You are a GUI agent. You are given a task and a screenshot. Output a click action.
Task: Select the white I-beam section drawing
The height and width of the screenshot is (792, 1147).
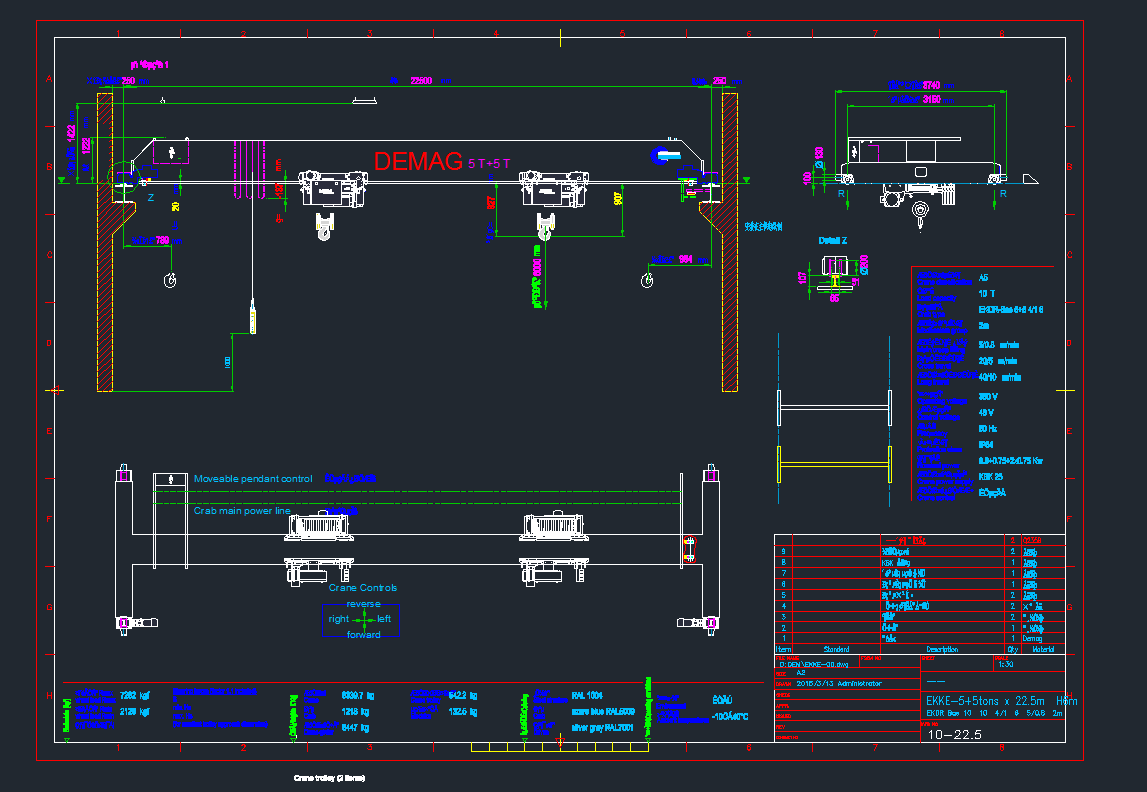(835, 406)
